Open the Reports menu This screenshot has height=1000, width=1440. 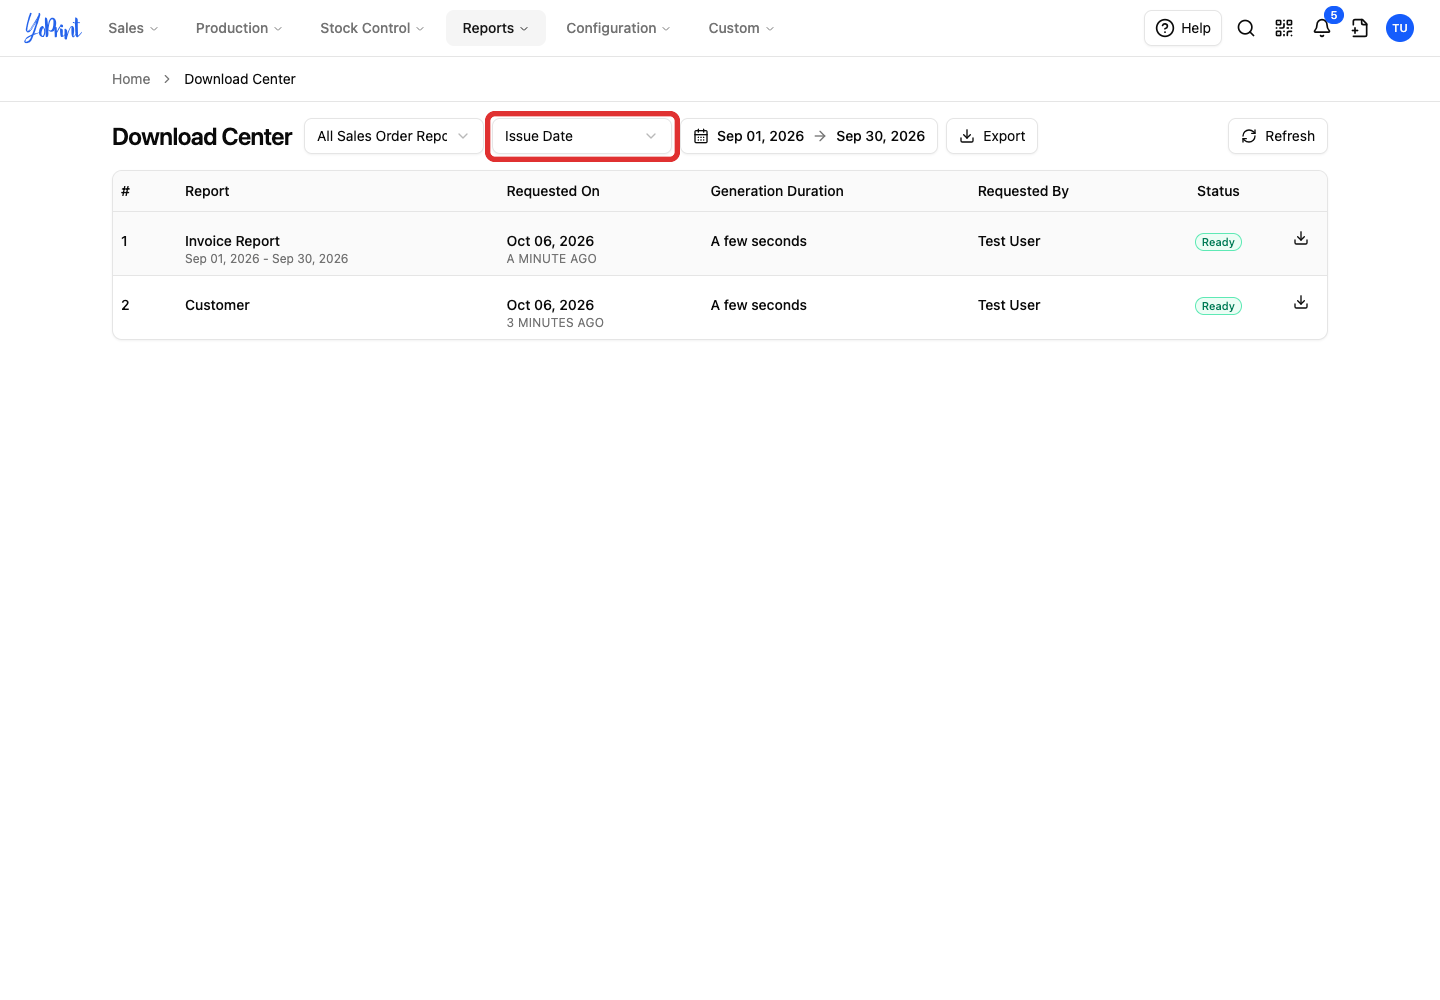[496, 28]
